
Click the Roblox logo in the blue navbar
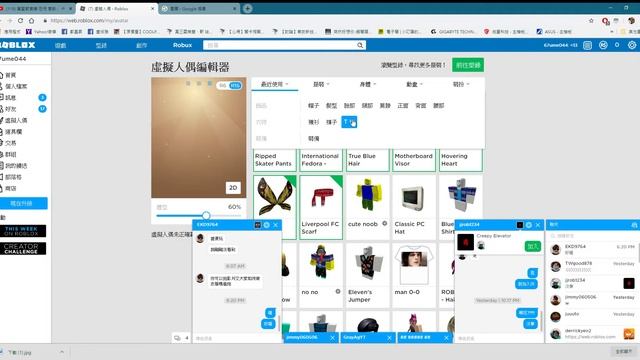[17, 45]
